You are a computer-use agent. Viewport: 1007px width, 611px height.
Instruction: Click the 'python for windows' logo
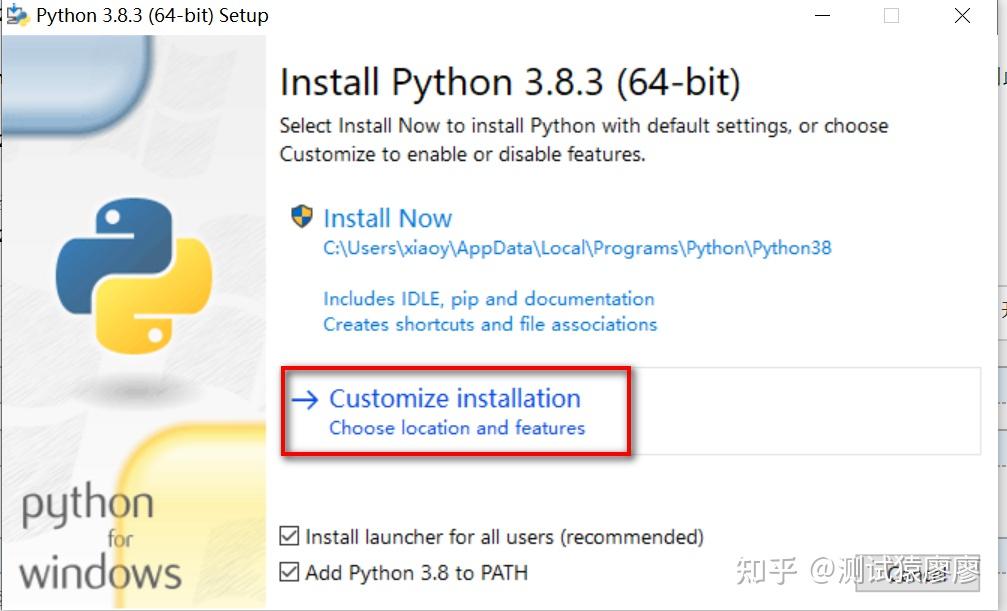pyautogui.click(x=100, y=540)
